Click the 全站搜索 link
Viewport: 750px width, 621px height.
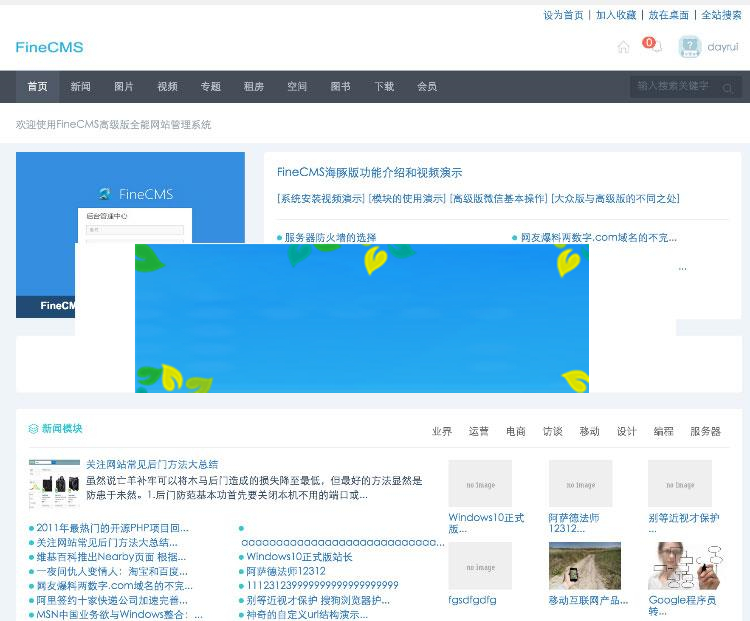point(721,15)
